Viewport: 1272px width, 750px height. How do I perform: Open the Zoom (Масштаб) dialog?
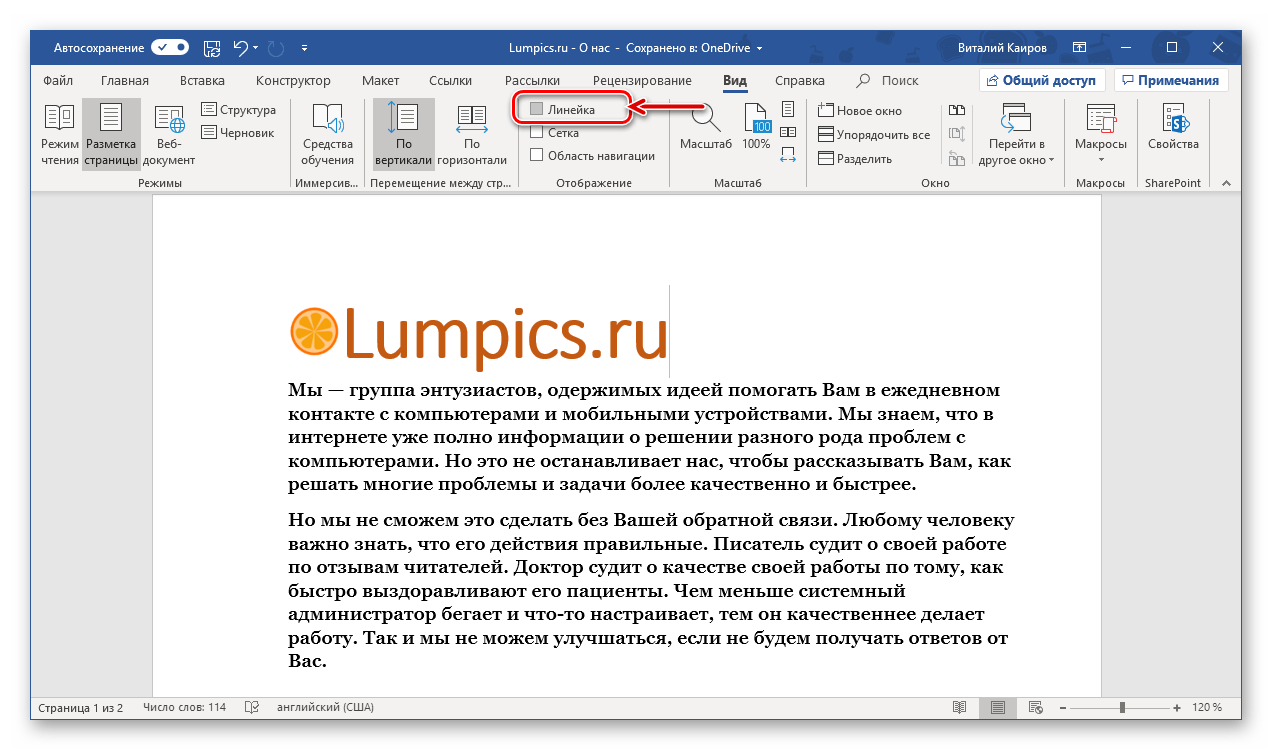(x=706, y=128)
